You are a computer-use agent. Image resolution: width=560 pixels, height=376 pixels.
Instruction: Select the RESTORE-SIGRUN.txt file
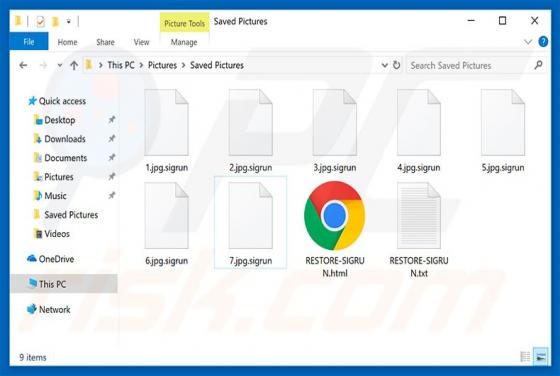pyautogui.click(x=419, y=229)
